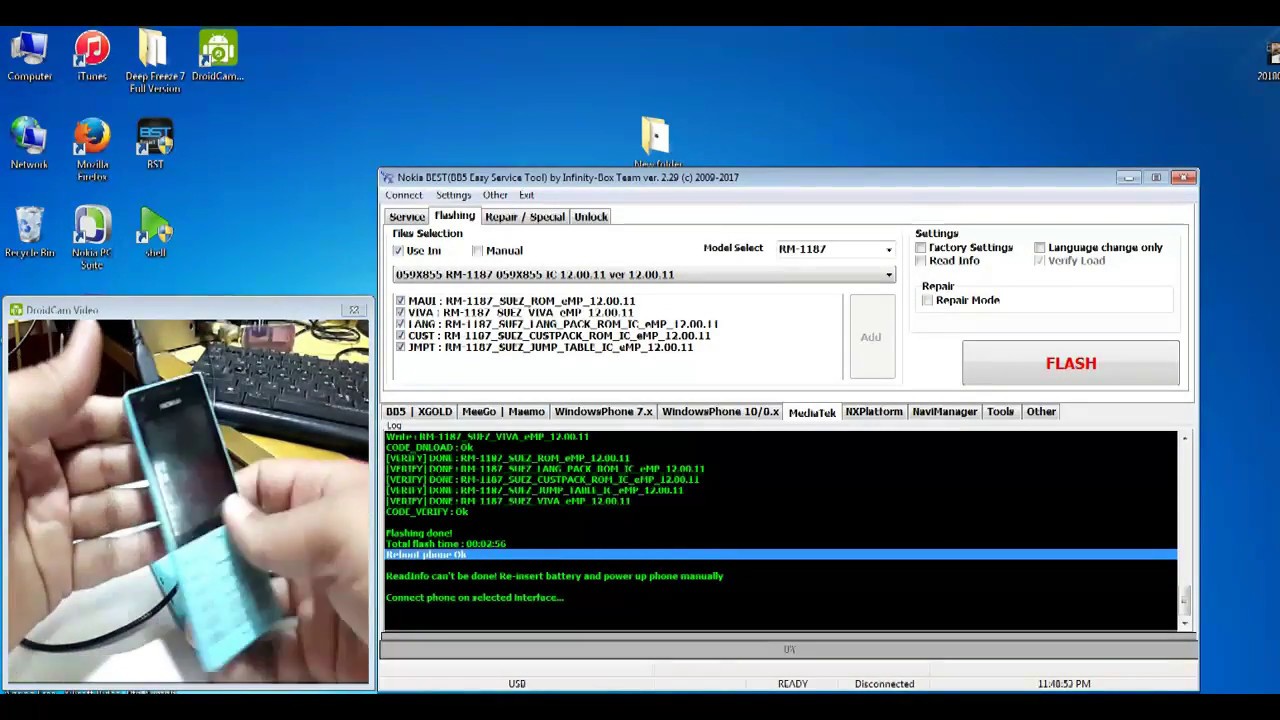The image size is (1280, 720).
Task: Close the DroidCam Video window
Action: 353,310
